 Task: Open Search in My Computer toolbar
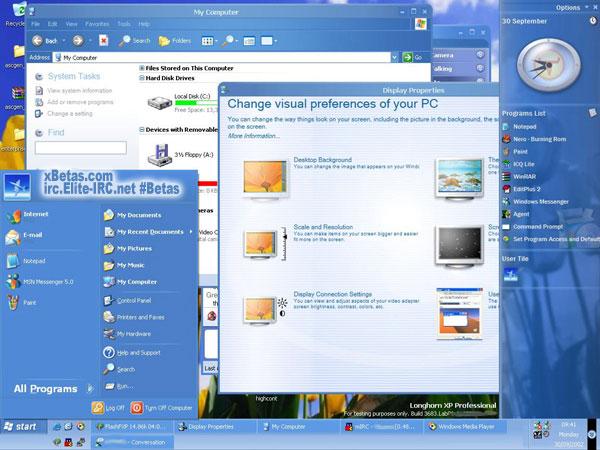pyautogui.click(x=134, y=41)
